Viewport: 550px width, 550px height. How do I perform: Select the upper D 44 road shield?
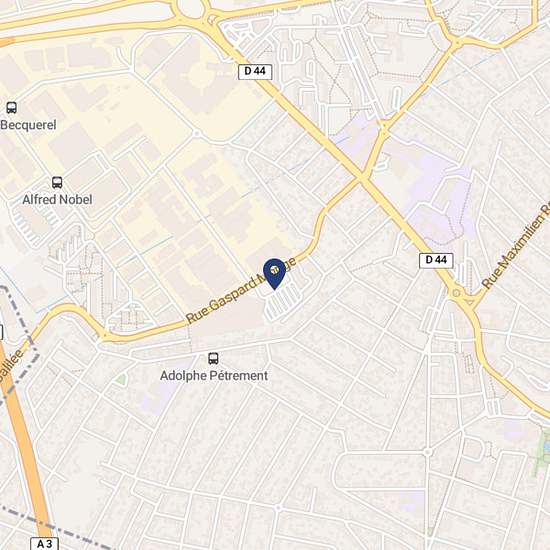coord(255,72)
